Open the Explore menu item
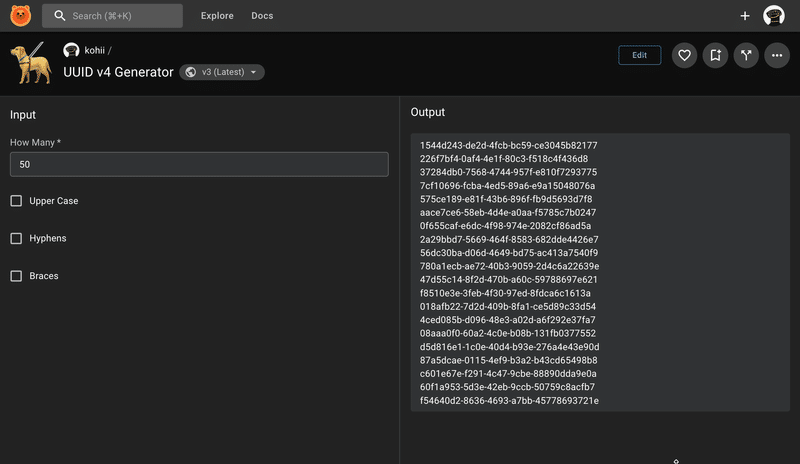800x464 pixels. click(217, 16)
